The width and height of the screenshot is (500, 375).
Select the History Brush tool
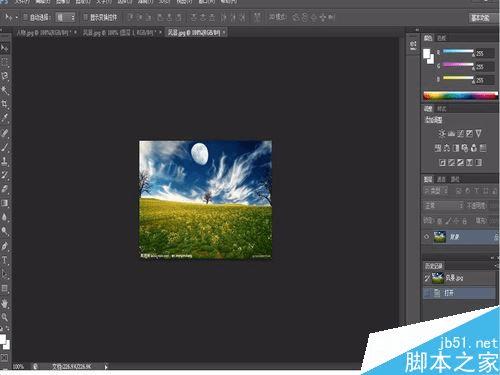point(5,175)
